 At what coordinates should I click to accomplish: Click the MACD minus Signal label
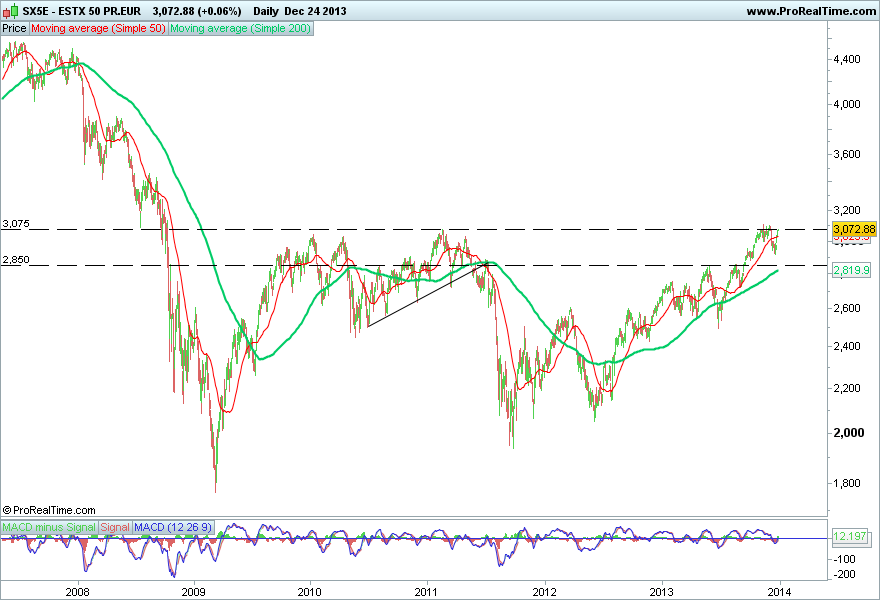pos(49,527)
